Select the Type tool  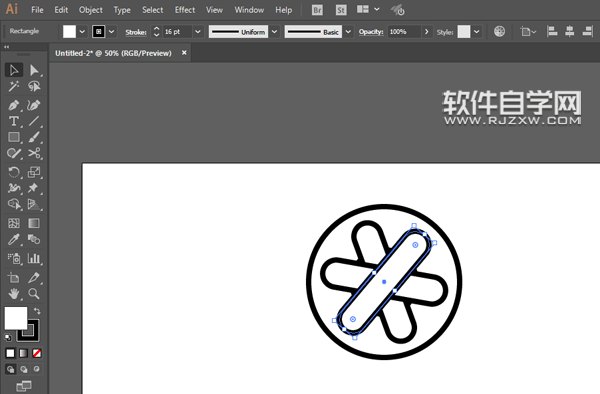coord(14,121)
